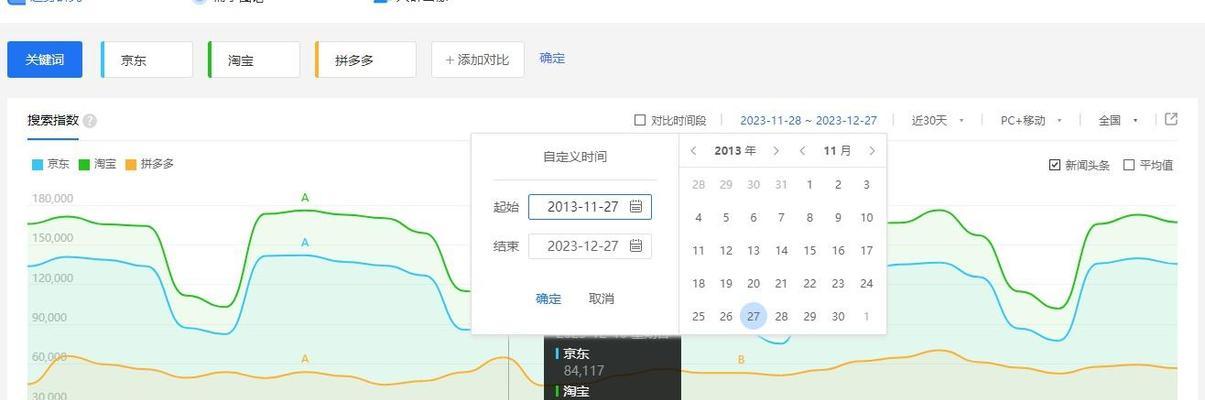Pick day 8 in the calendar

809,217
